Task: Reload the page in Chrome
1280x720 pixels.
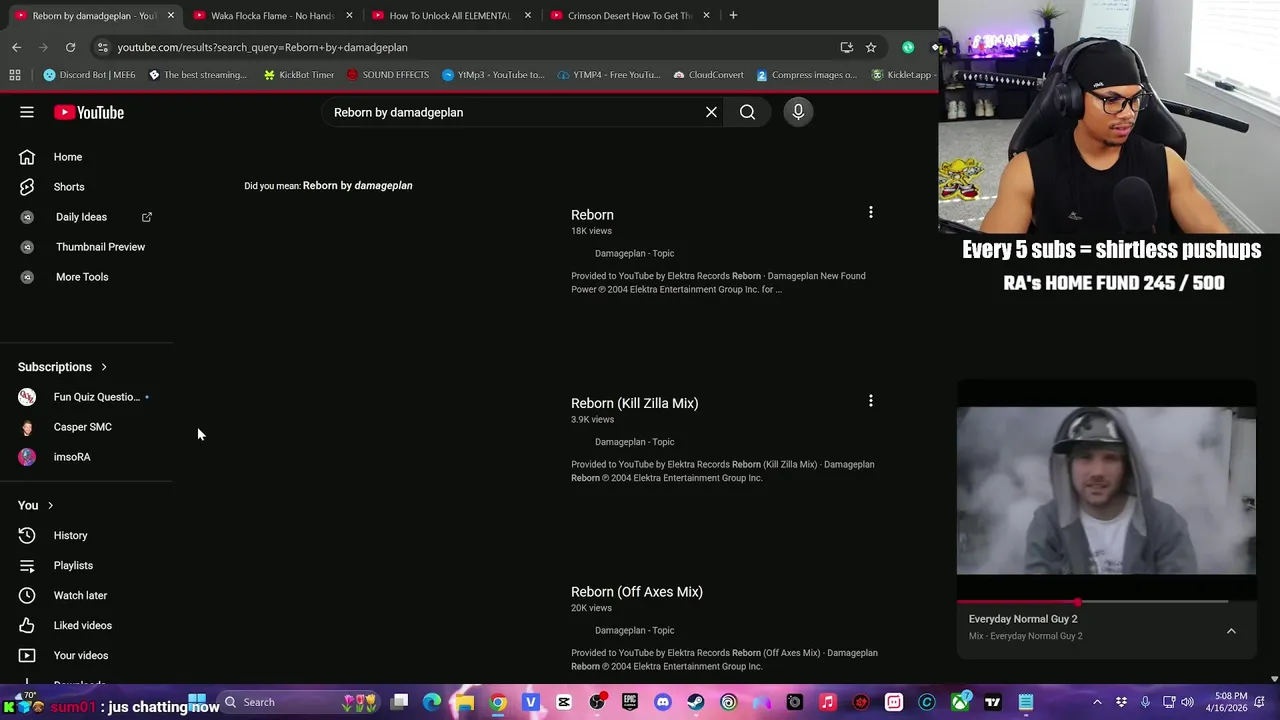Action: click(70, 47)
